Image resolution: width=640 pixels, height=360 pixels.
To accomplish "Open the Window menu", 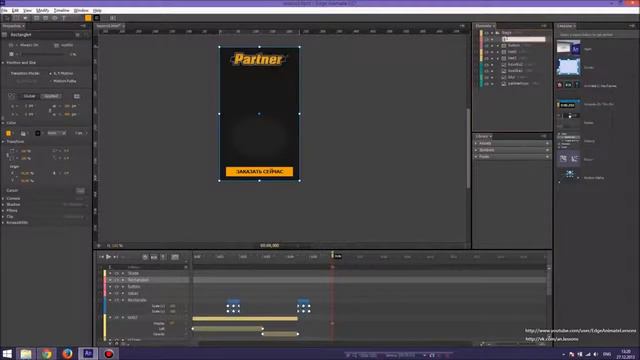I will pyautogui.click(x=81, y=10).
